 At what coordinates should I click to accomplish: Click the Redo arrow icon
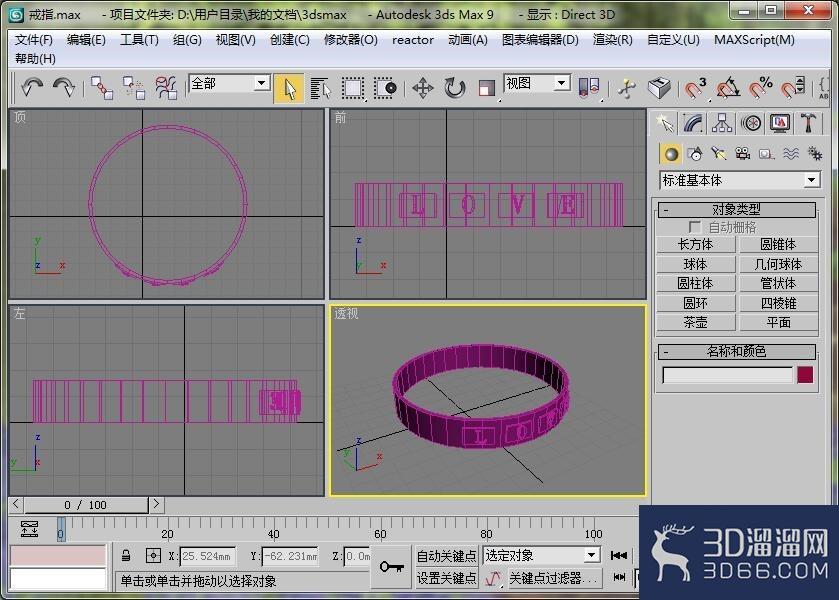click(64, 87)
